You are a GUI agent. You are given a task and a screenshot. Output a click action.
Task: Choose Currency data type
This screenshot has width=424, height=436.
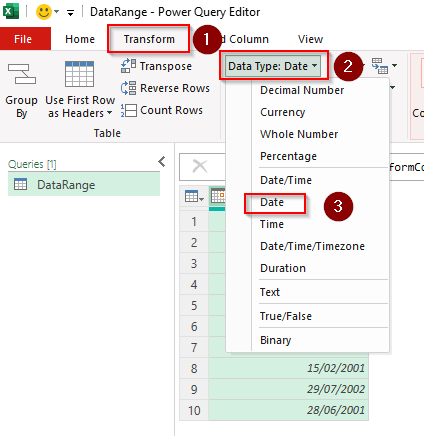(x=283, y=112)
